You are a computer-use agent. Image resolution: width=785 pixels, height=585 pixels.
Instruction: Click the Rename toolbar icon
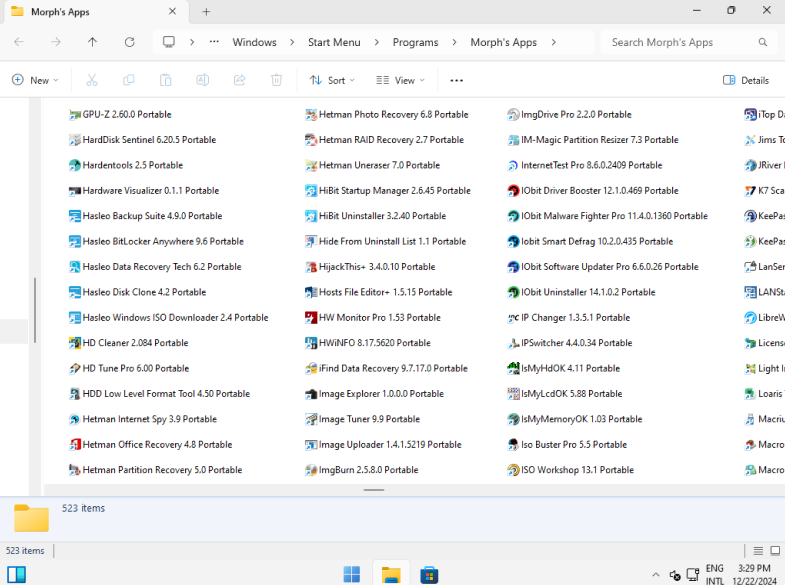(x=203, y=80)
